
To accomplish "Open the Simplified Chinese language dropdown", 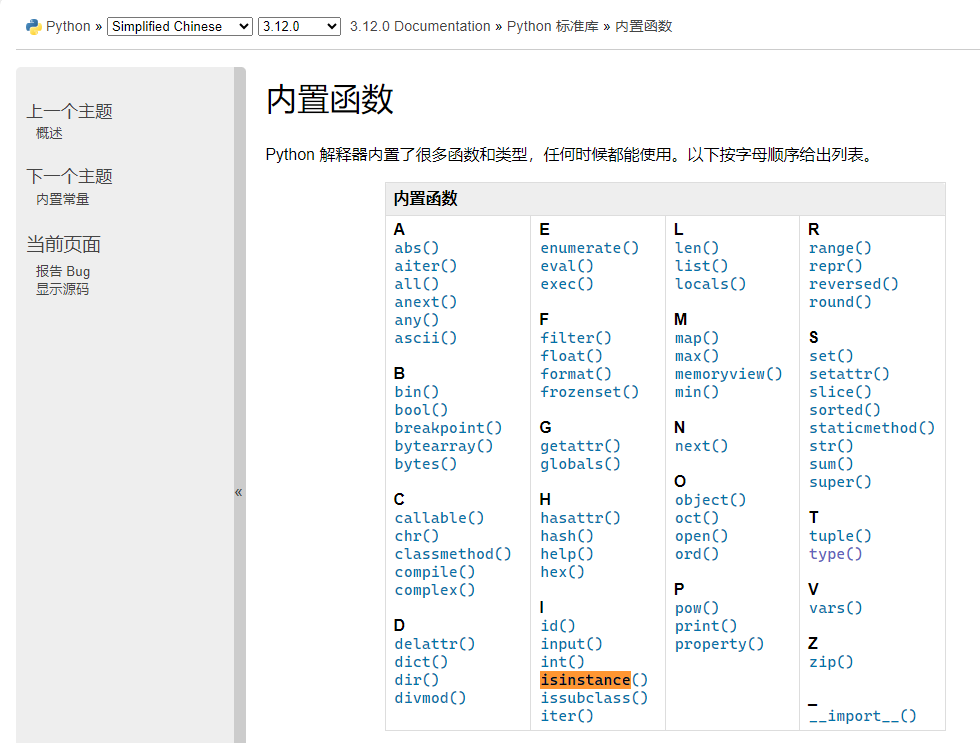I will (x=179, y=26).
